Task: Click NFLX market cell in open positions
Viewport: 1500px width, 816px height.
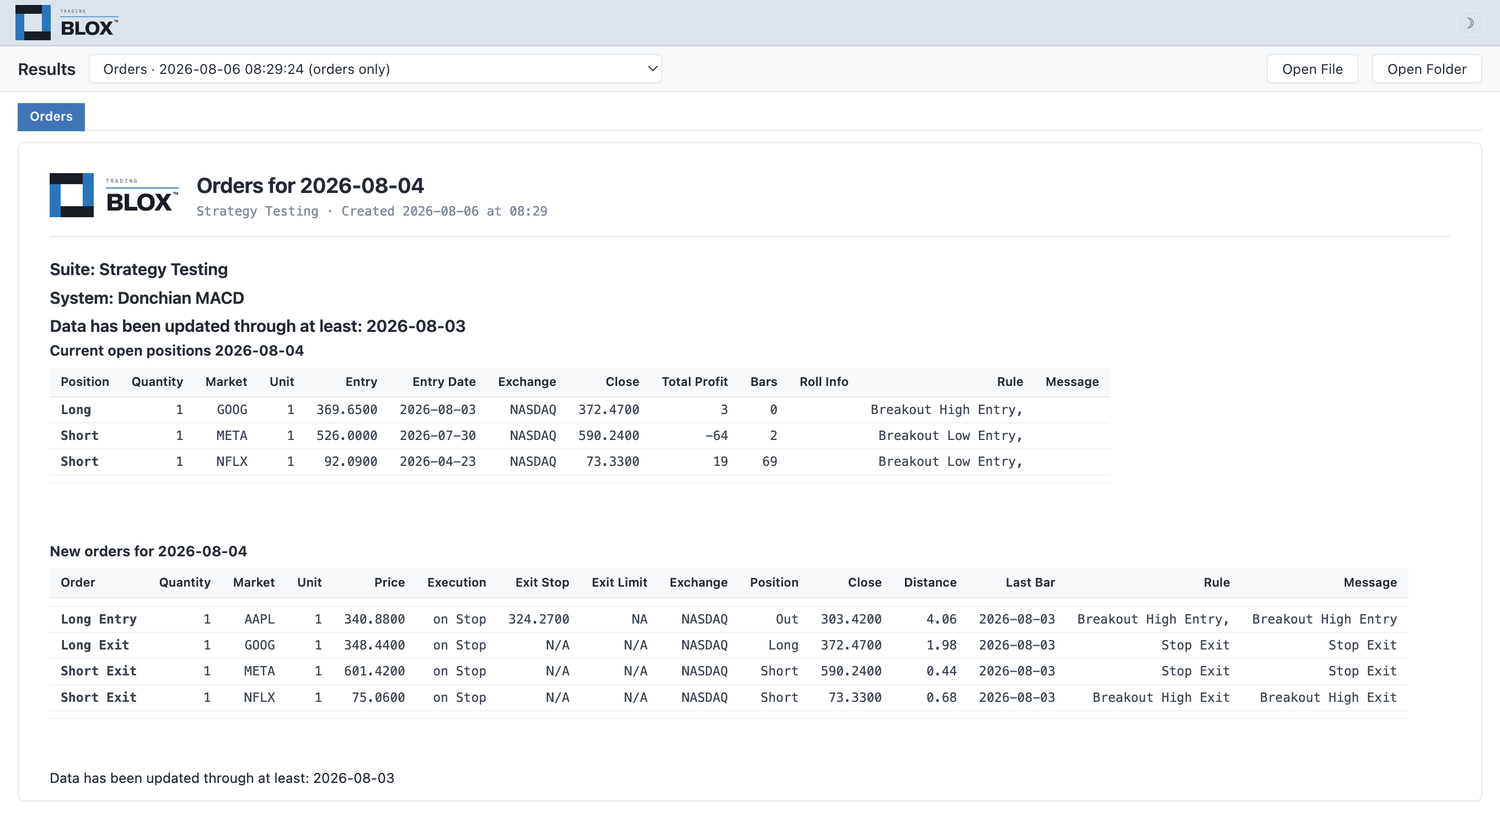Action: point(232,462)
